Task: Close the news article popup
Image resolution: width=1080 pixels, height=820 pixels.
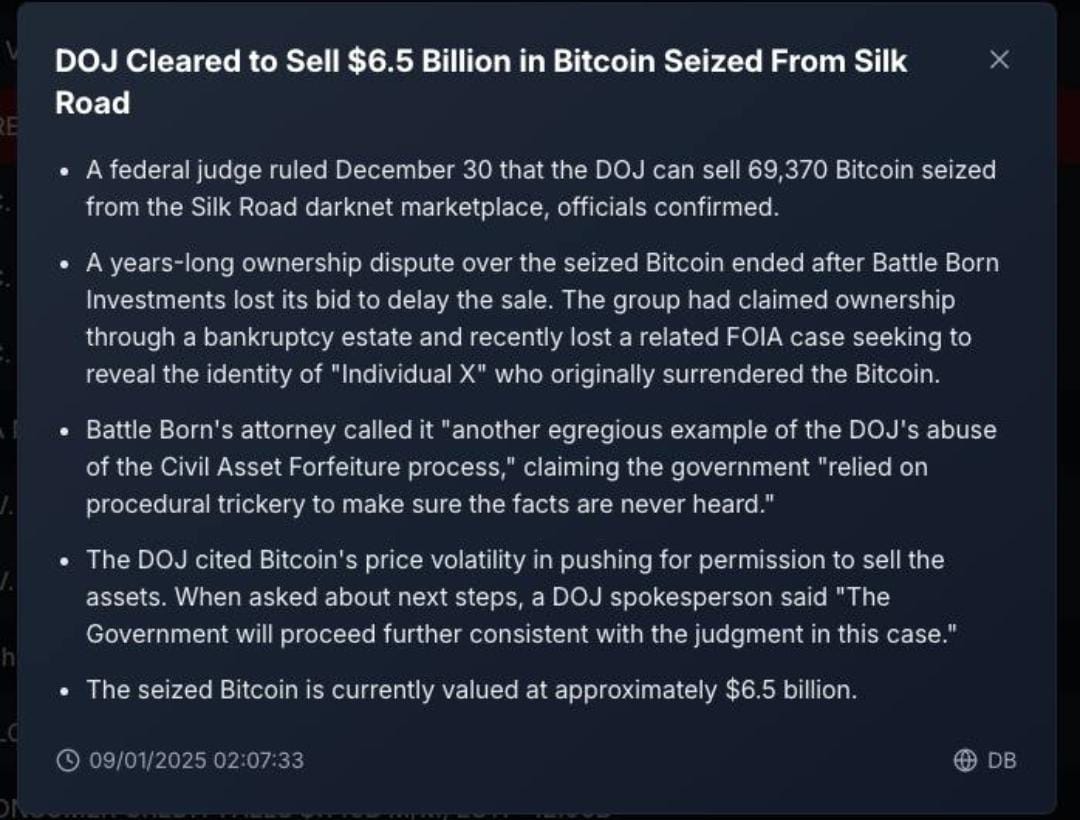Action: (x=999, y=60)
